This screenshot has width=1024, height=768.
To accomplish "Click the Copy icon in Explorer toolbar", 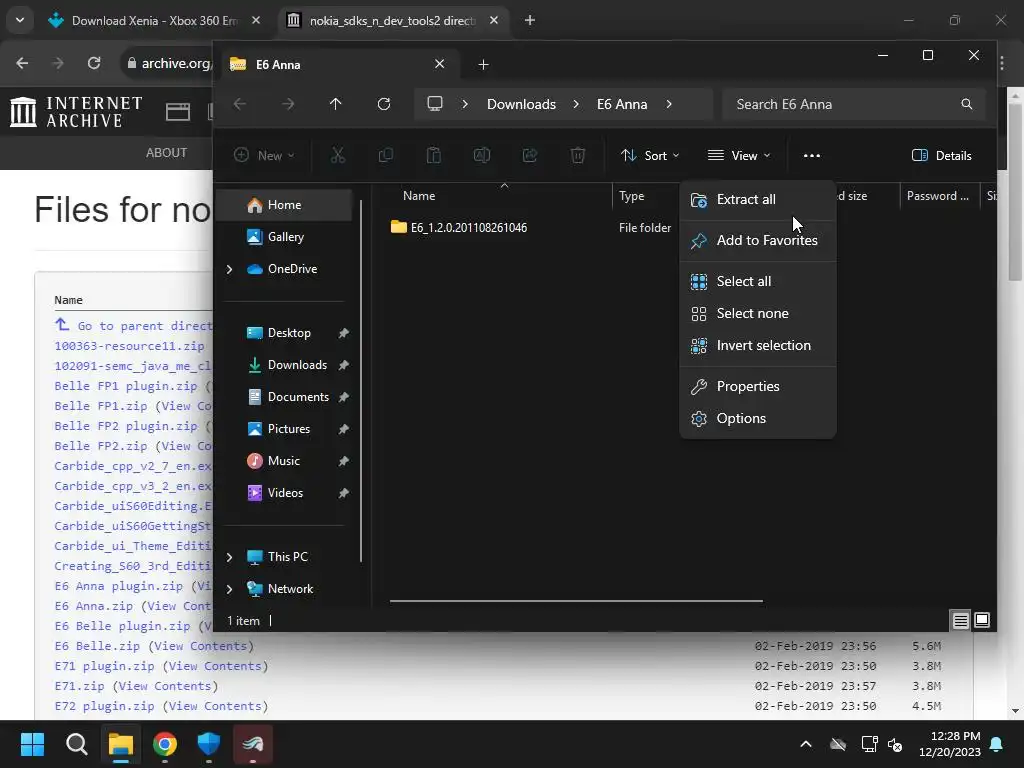I will 386,155.
